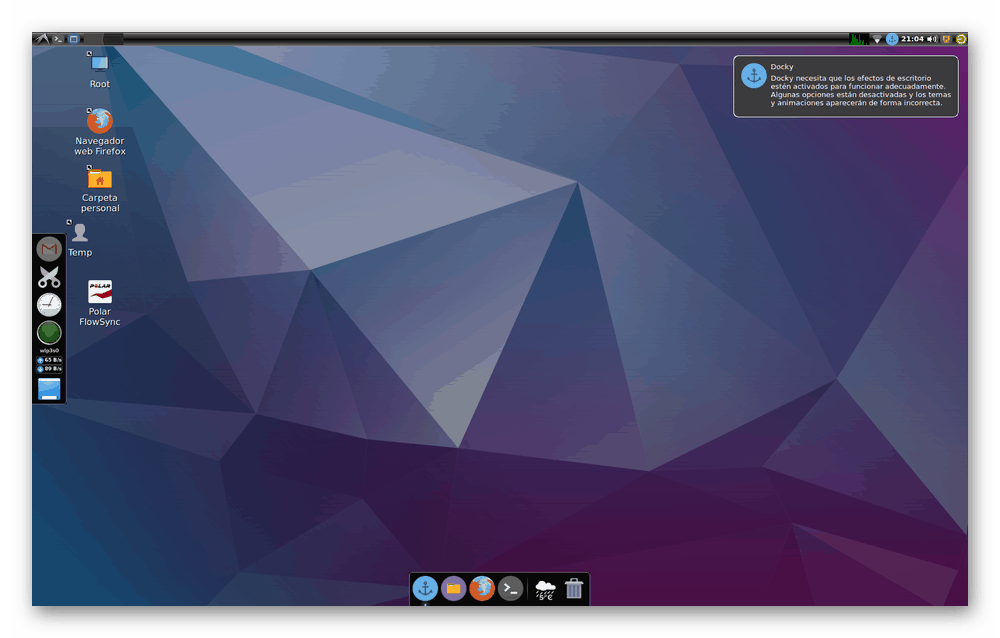Click the 65 B/s upload rate

49,360
